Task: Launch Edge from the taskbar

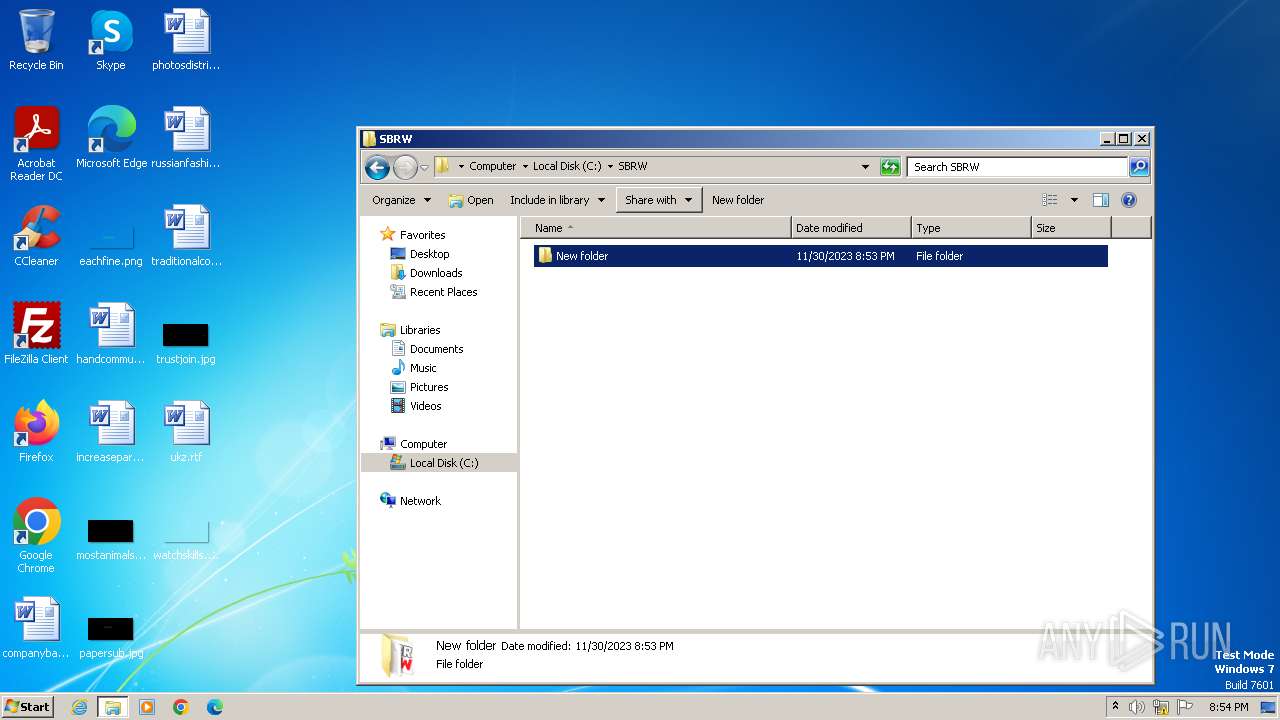Action: pos(215,707)
